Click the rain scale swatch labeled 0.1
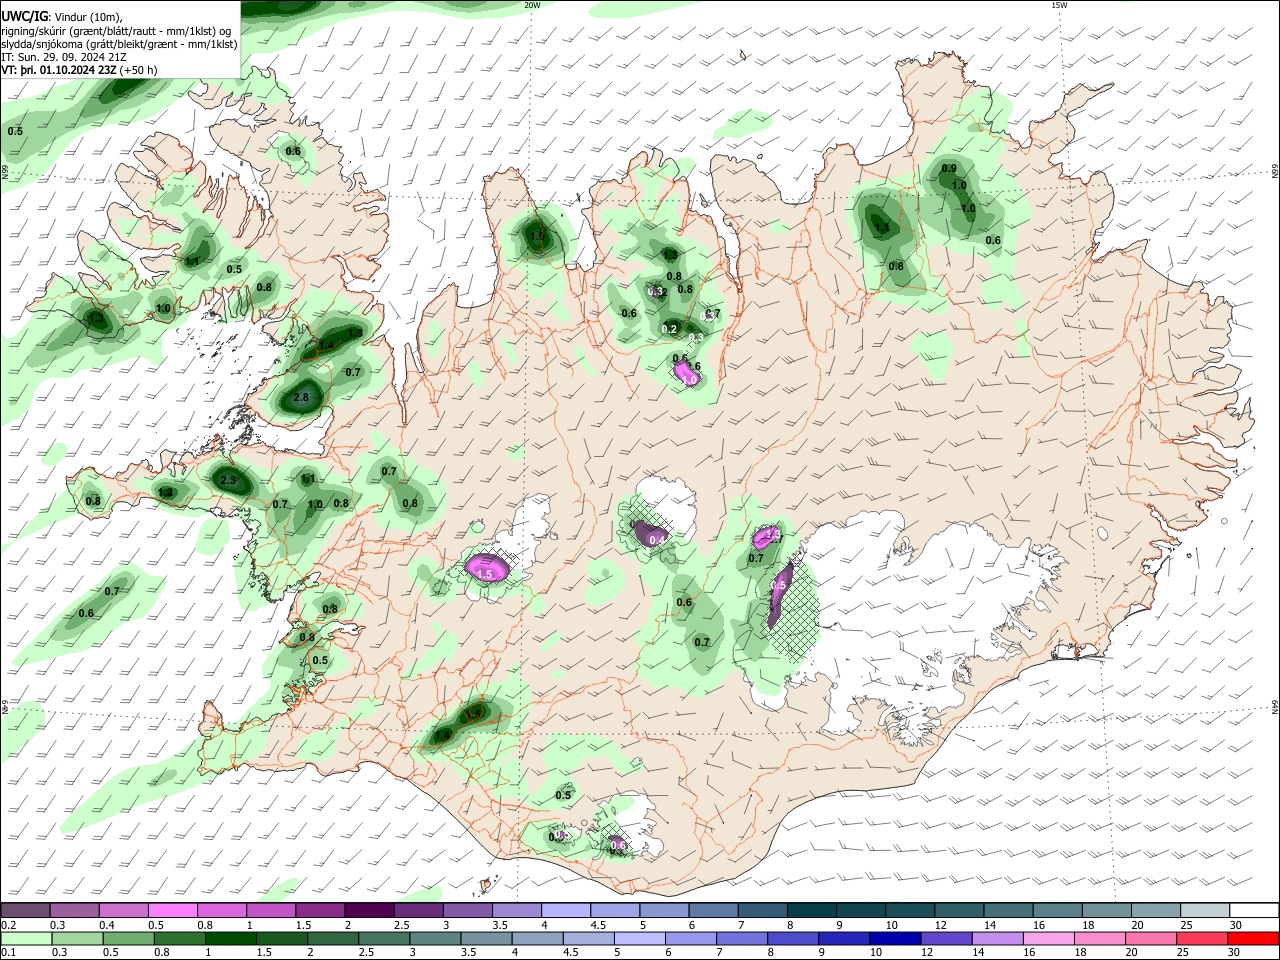Viewport: 1280px width, 960px height. pyautogui.click(x=26, y=938)
